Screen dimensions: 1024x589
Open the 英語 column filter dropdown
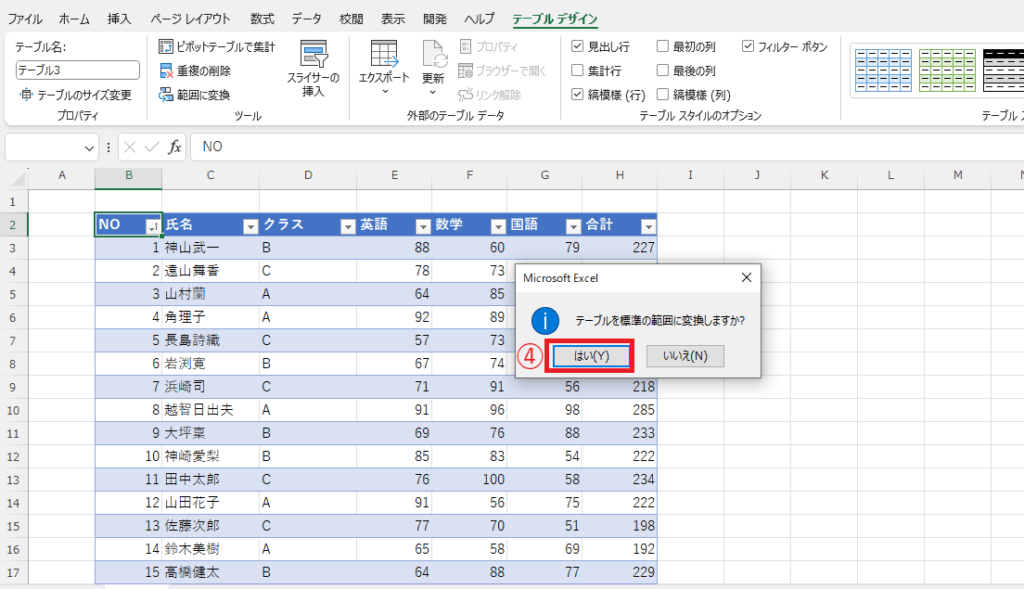(423, 227)
